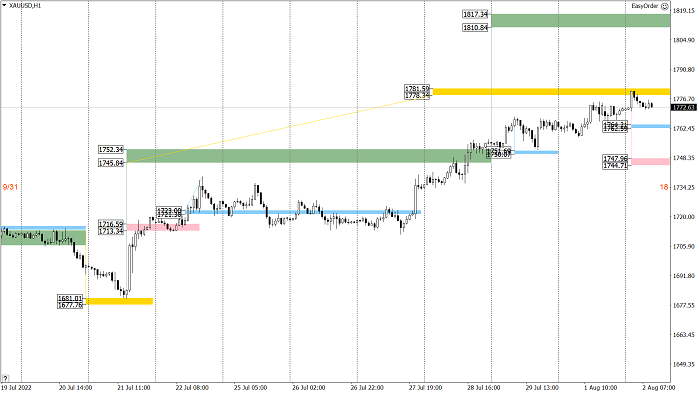
Task: Click the current price tag 1772.63
Action: coord(684,108)
